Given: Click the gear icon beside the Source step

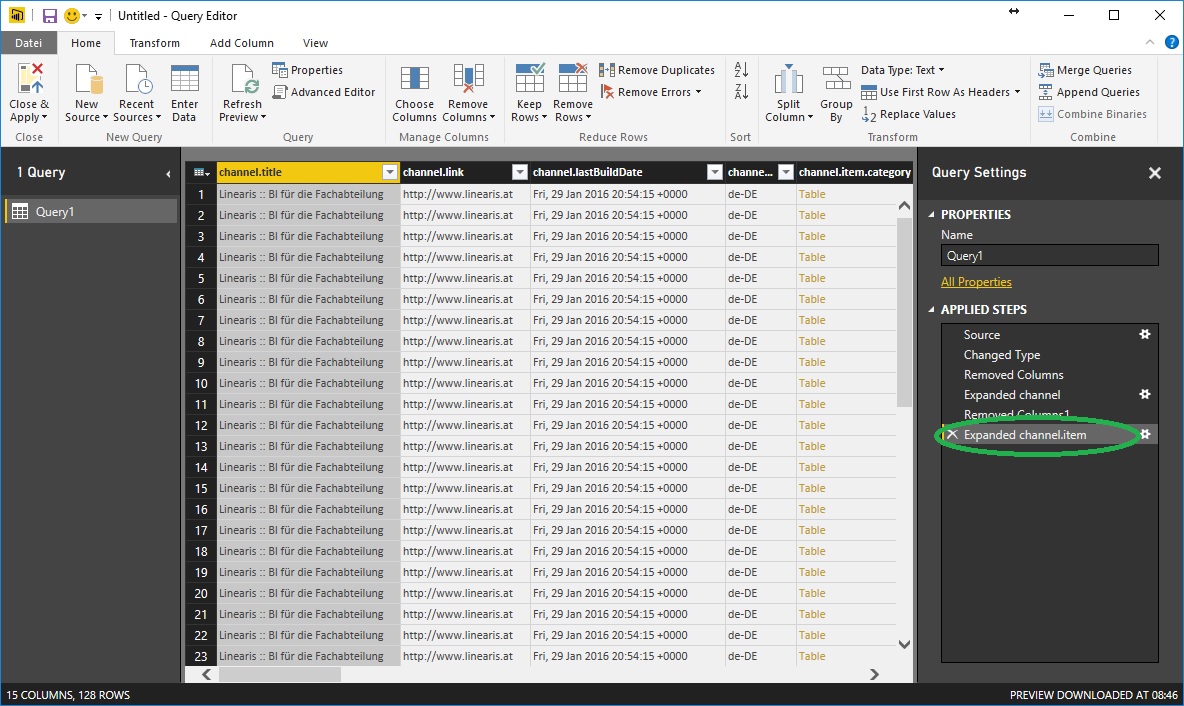Looking at the screenshot, I should coord(1145,335).
